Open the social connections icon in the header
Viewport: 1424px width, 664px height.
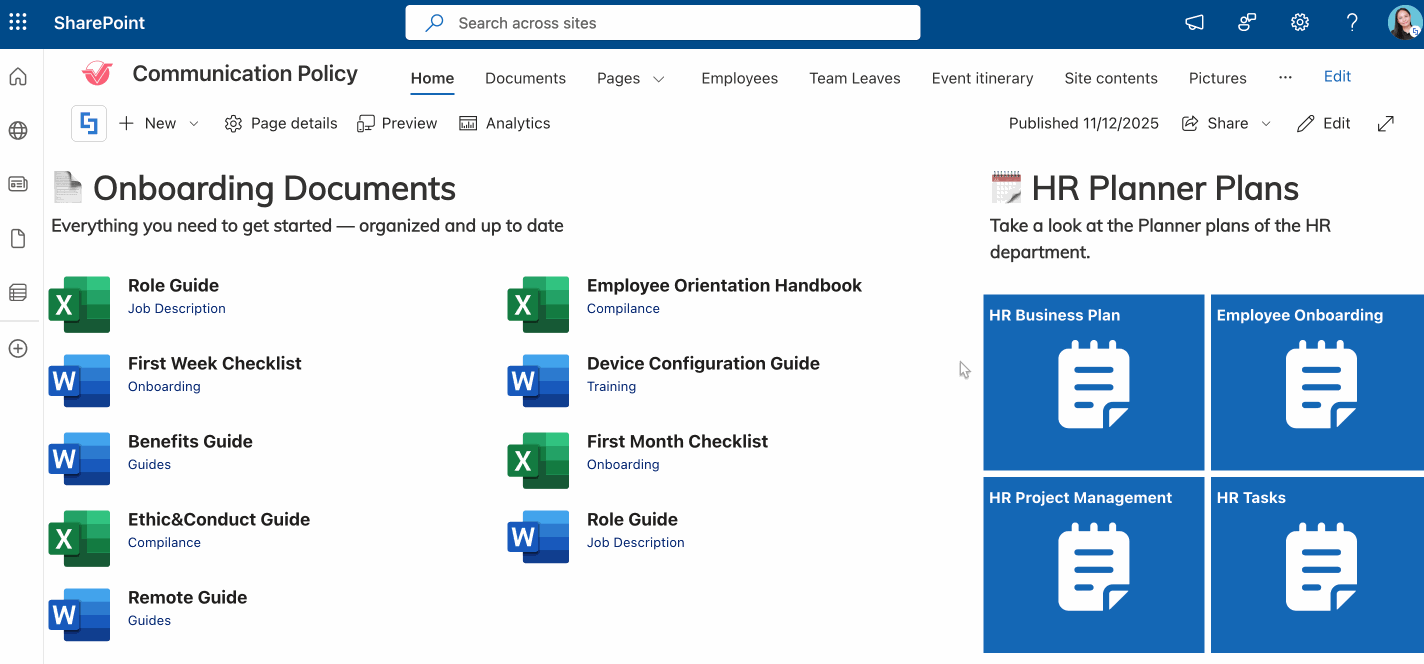[1247, 22]
